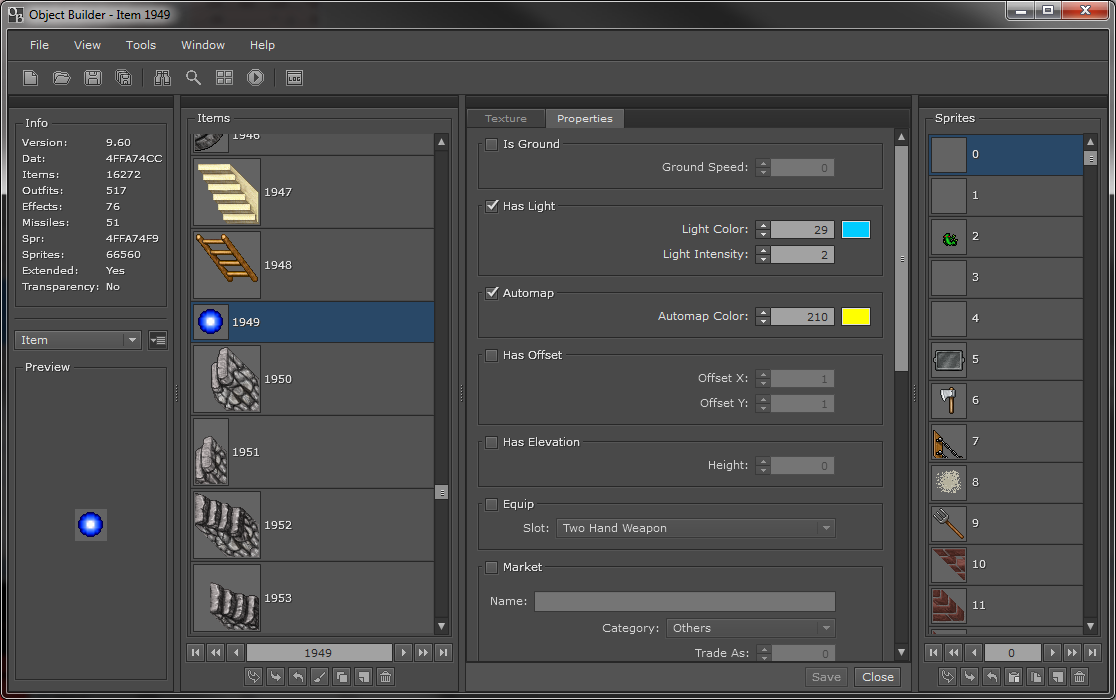1116x700 pixels.
Task: Open the four-square grid viewer icon
Action: [x=225, y=78]
